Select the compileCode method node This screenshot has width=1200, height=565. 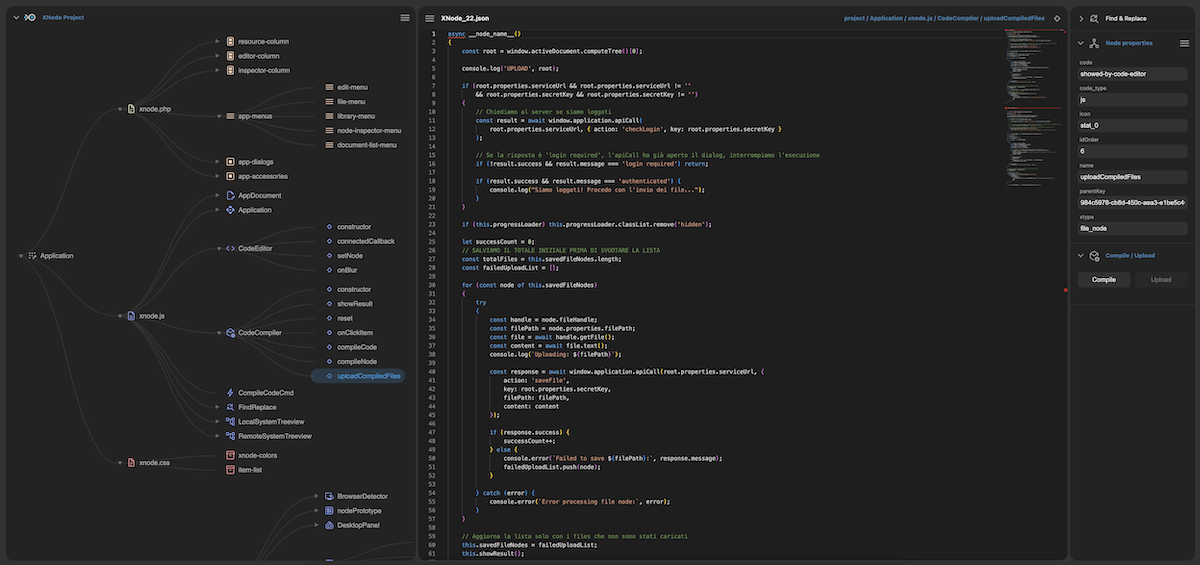tap(349, 346)
